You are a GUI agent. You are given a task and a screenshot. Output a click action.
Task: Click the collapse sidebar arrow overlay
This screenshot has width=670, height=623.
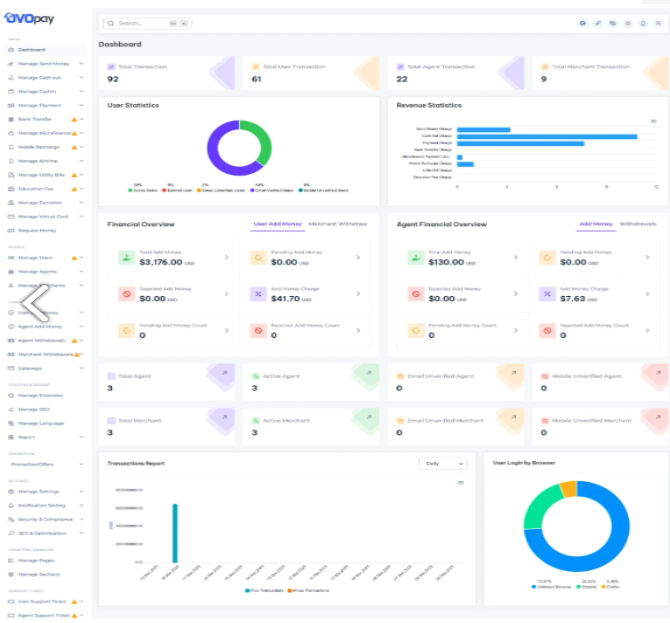click(35, 298)
